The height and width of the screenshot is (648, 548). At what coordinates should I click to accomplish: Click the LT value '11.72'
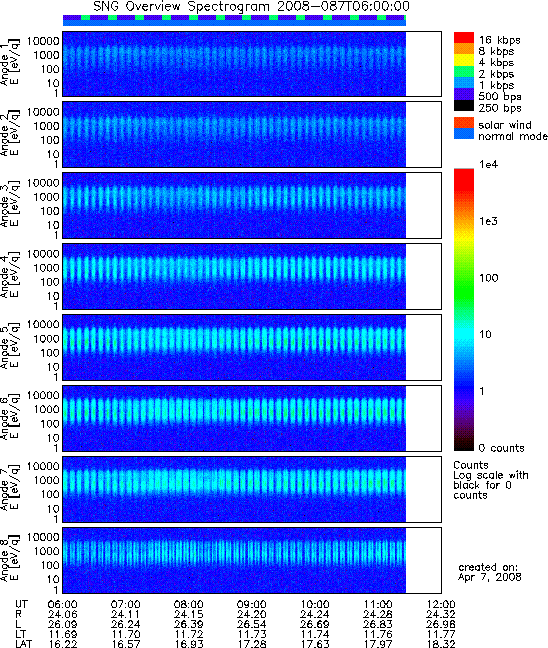(x=188, y=634)
